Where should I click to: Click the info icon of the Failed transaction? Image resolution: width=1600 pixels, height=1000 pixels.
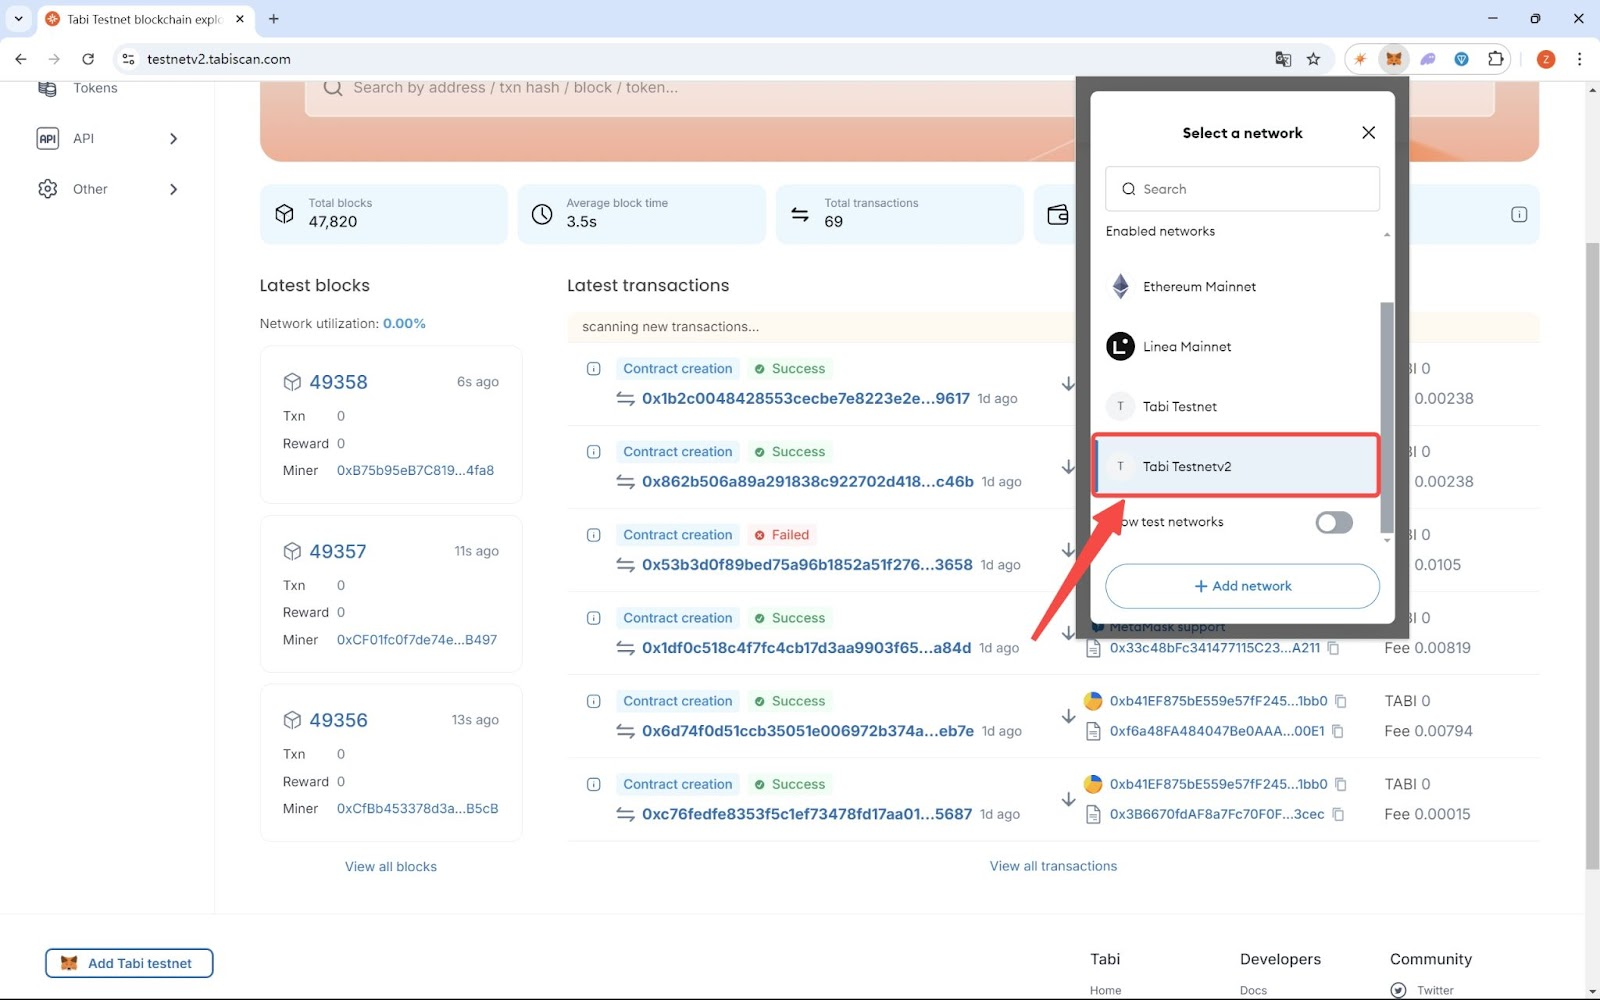tap(593, 535)
